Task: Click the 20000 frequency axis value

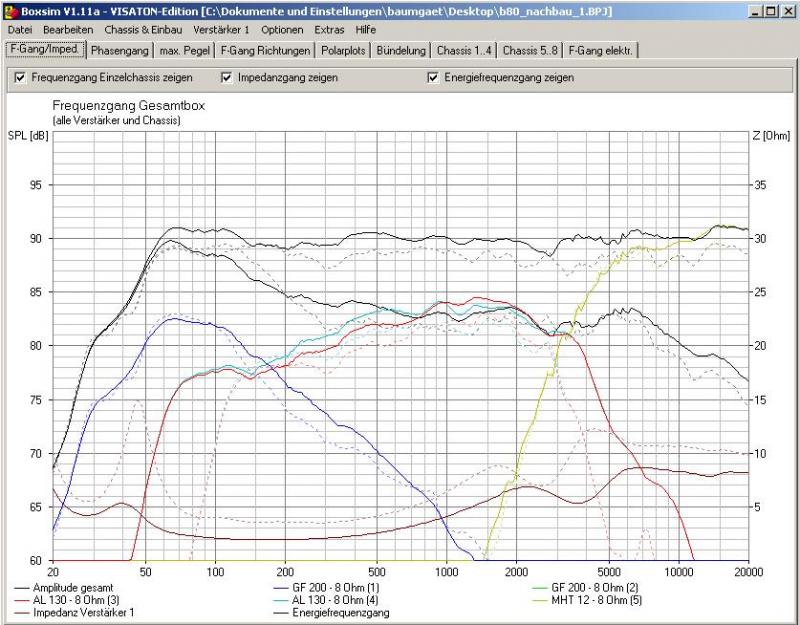Action: coord(748,572)
